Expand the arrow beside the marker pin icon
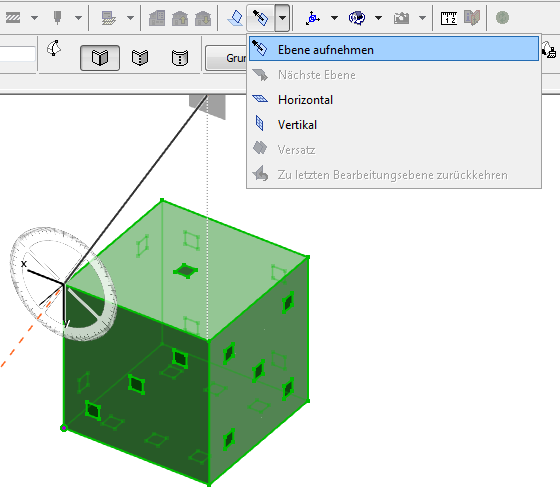 coord(78,18)
